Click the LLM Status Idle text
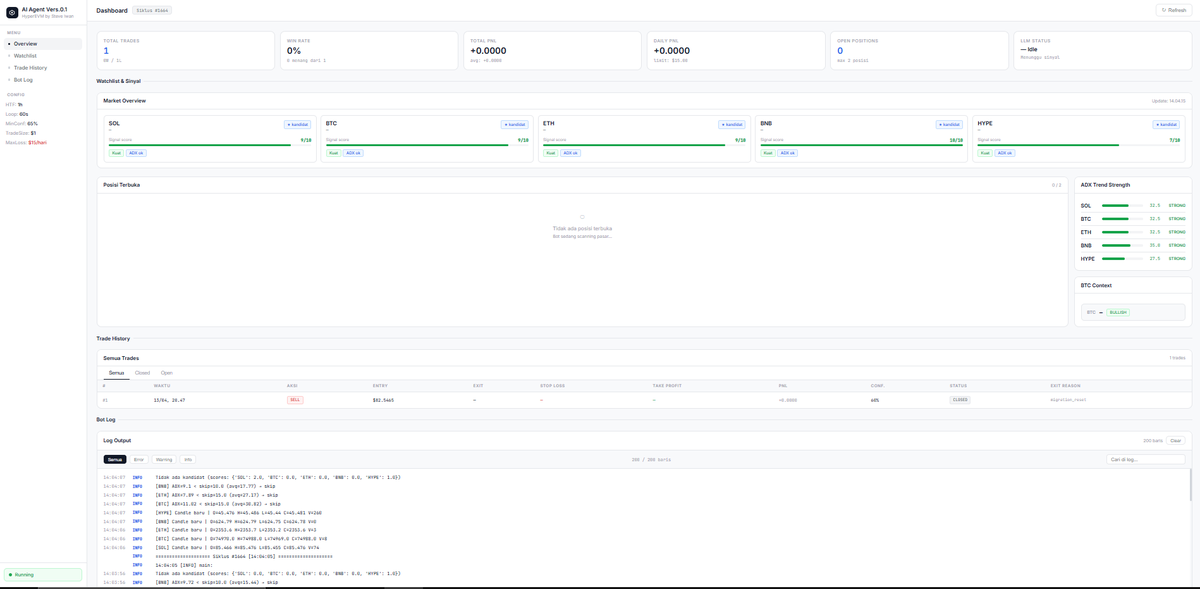This screenshot has width=1200, height=589. [1029, 49]
